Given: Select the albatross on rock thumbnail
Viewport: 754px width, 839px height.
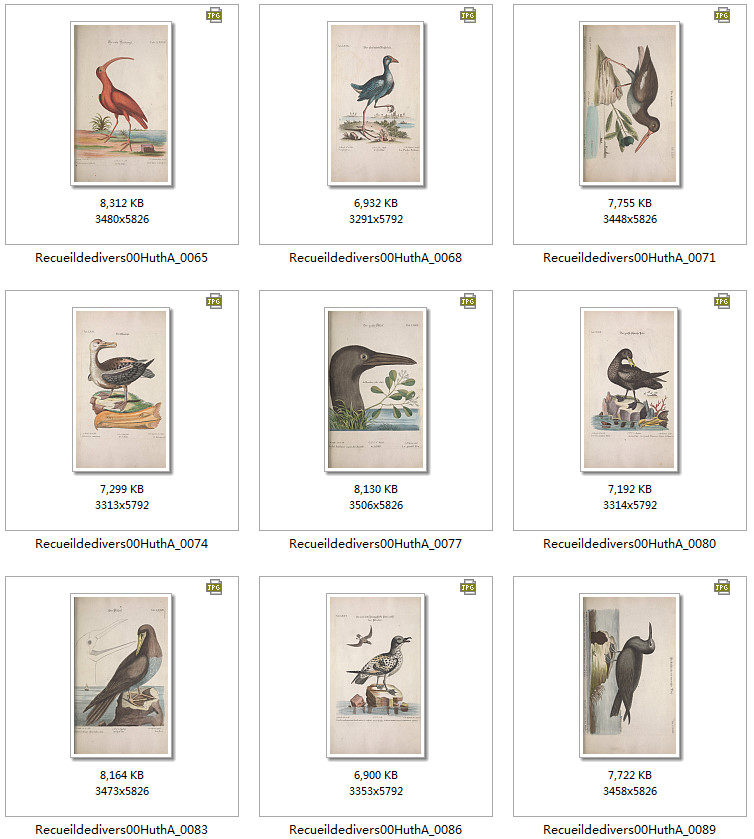Looking at the screenshot, I should [121, 390].
